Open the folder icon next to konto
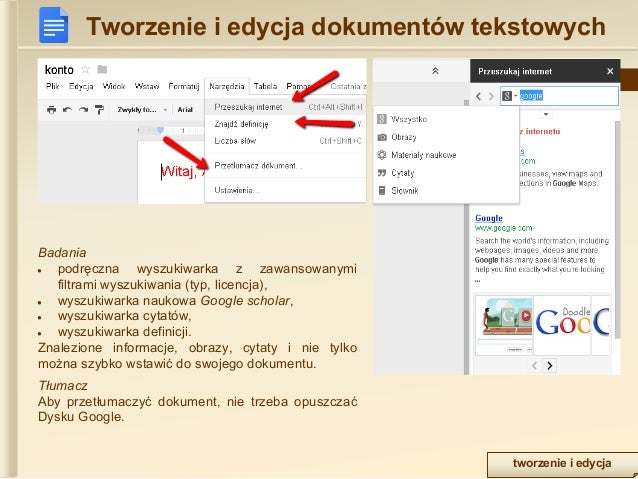Screen dimensions: 638x479 [x=102, y=70]
